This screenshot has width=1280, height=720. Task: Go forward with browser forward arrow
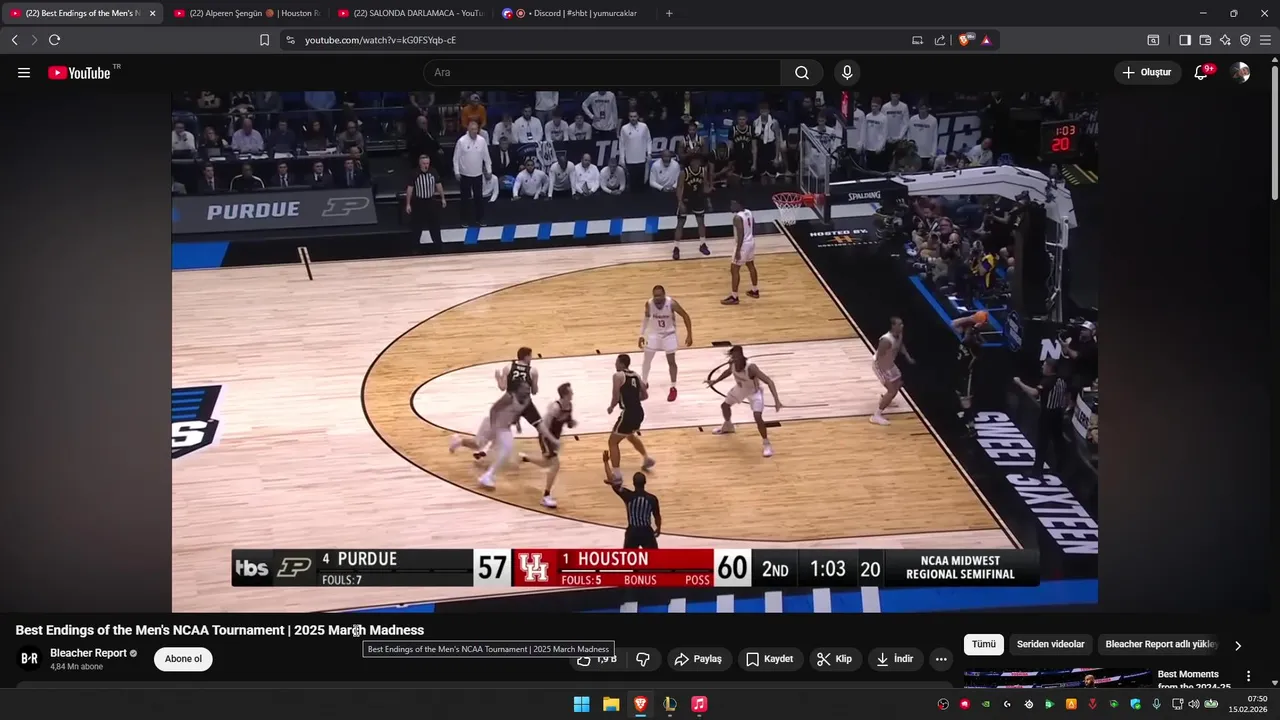tap(34, 40)
